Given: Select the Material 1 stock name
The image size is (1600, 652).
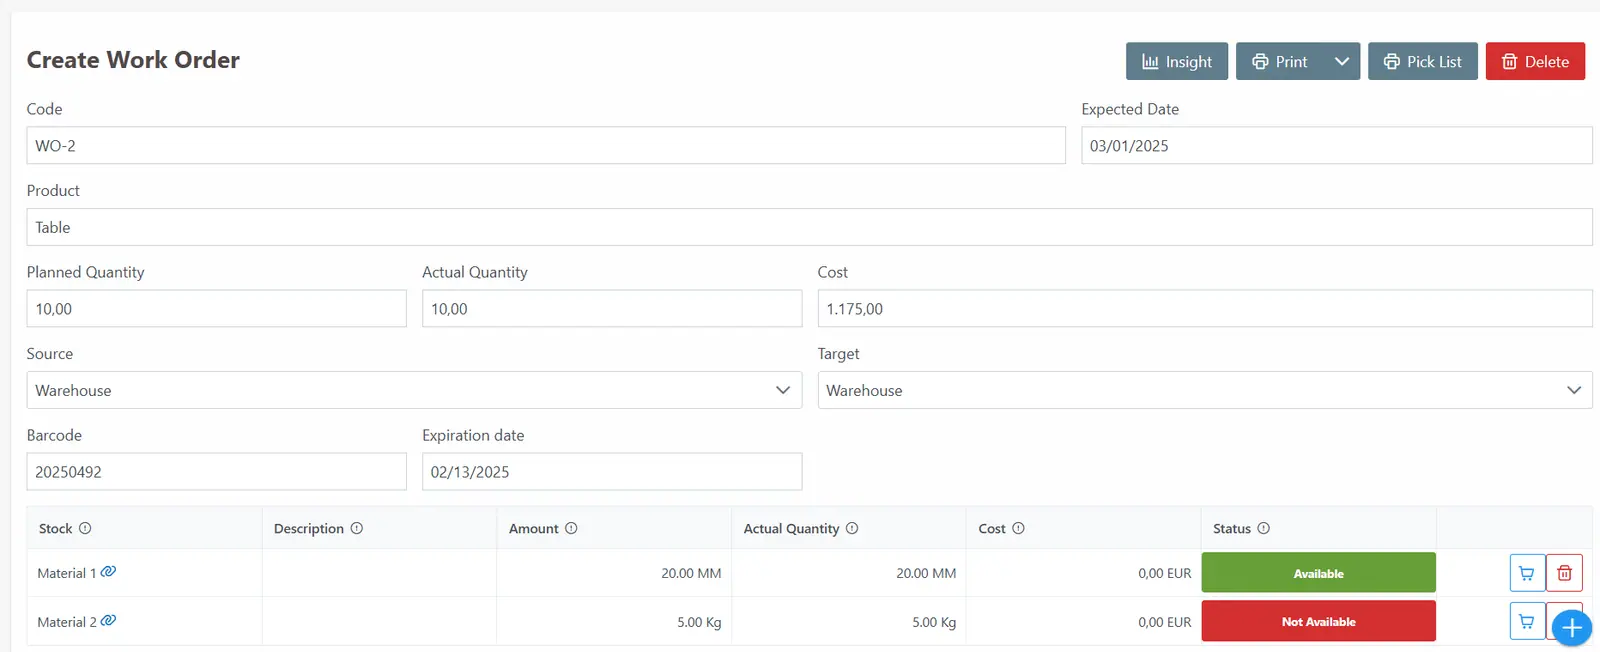Looking at the screenshot, I should pyautogui.click(x=67, y=573).
